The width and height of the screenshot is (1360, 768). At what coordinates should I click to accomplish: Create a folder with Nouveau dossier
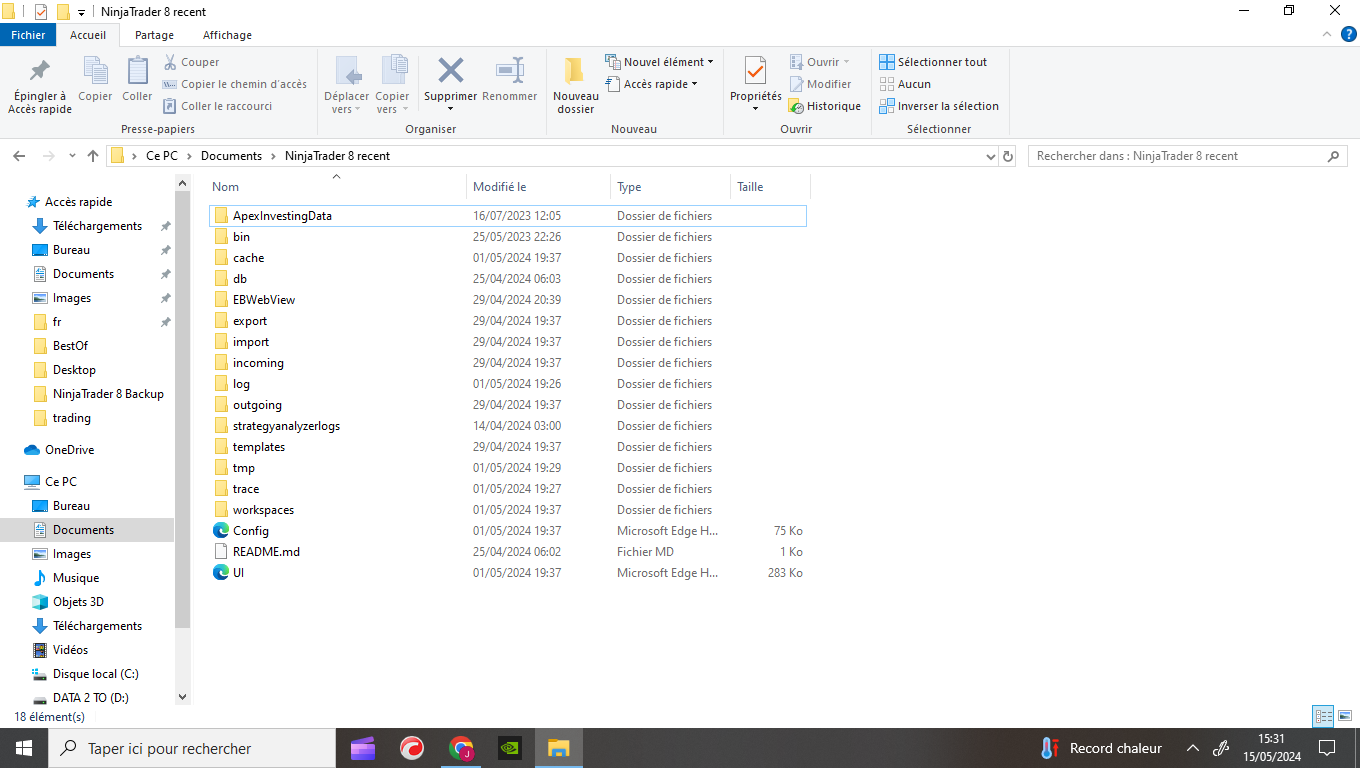pyautogui.click(x=575, y=84)
